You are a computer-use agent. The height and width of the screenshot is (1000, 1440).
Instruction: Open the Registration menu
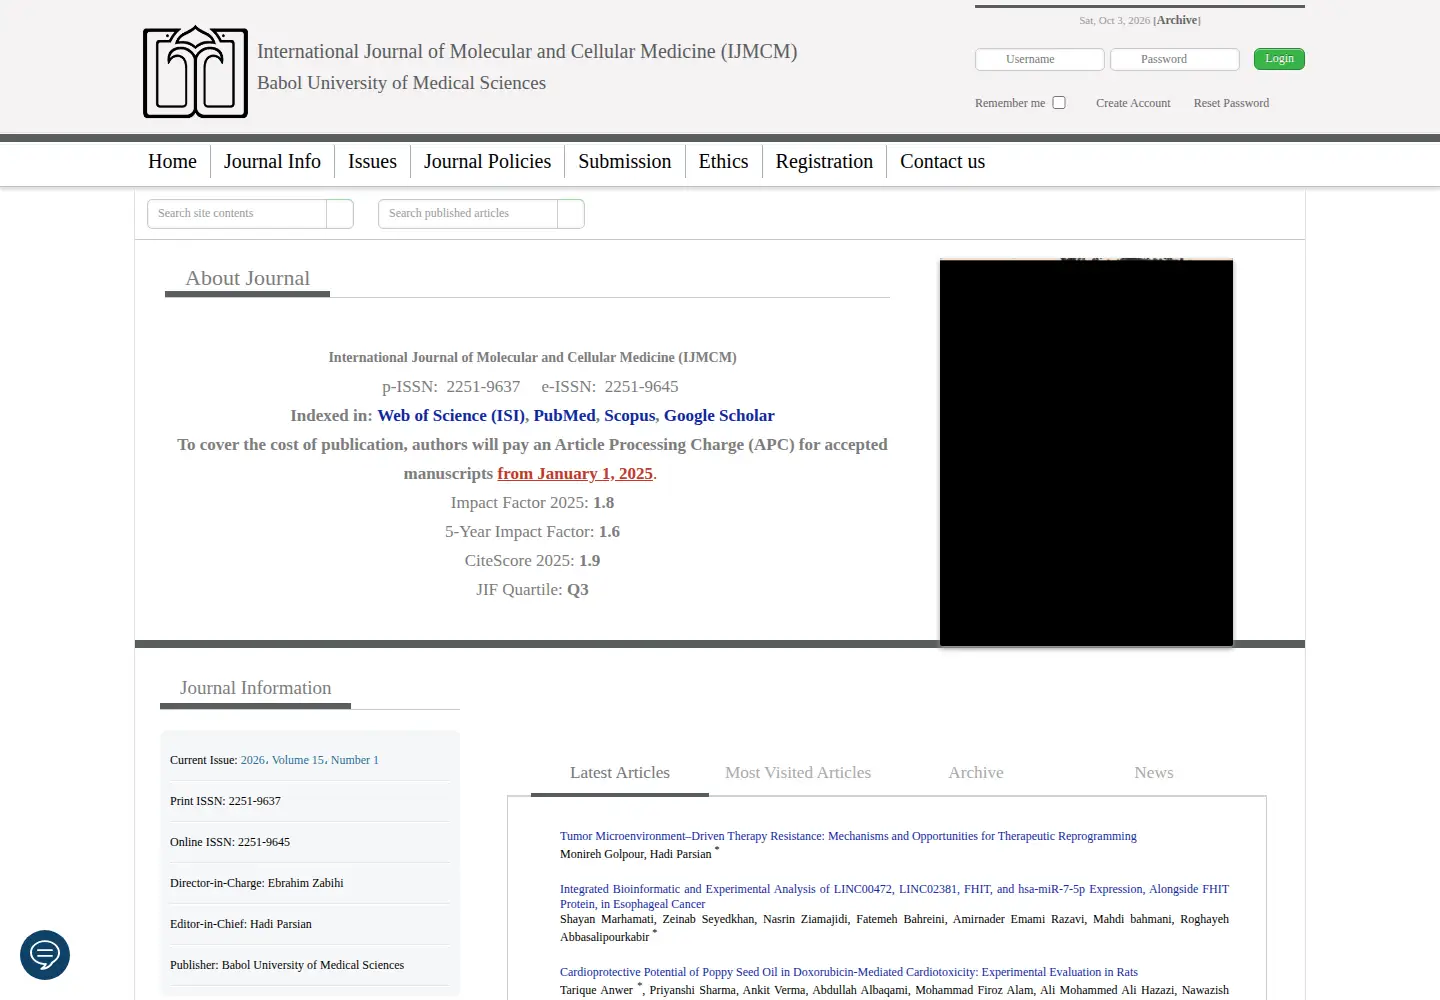[x=824, y=161]
